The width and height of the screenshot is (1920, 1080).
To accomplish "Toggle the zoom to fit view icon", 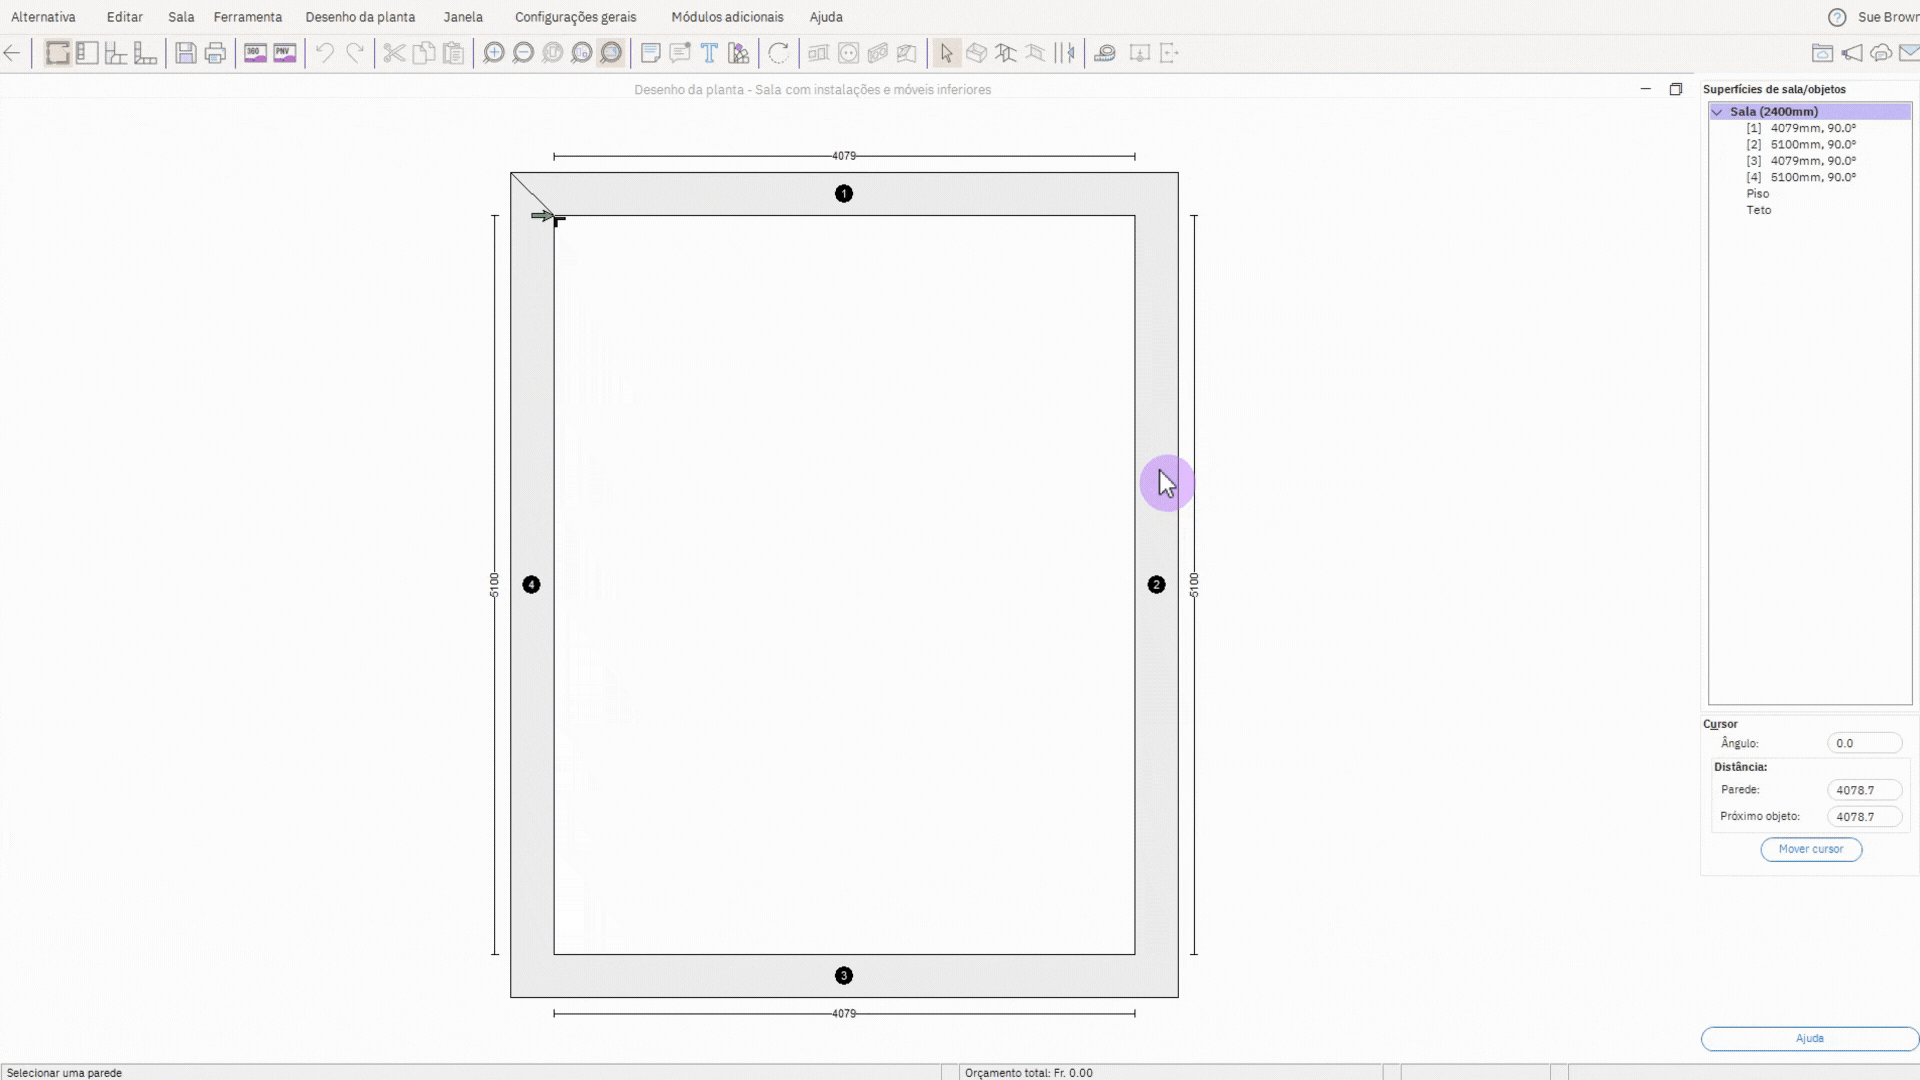I will pos(611,53).
